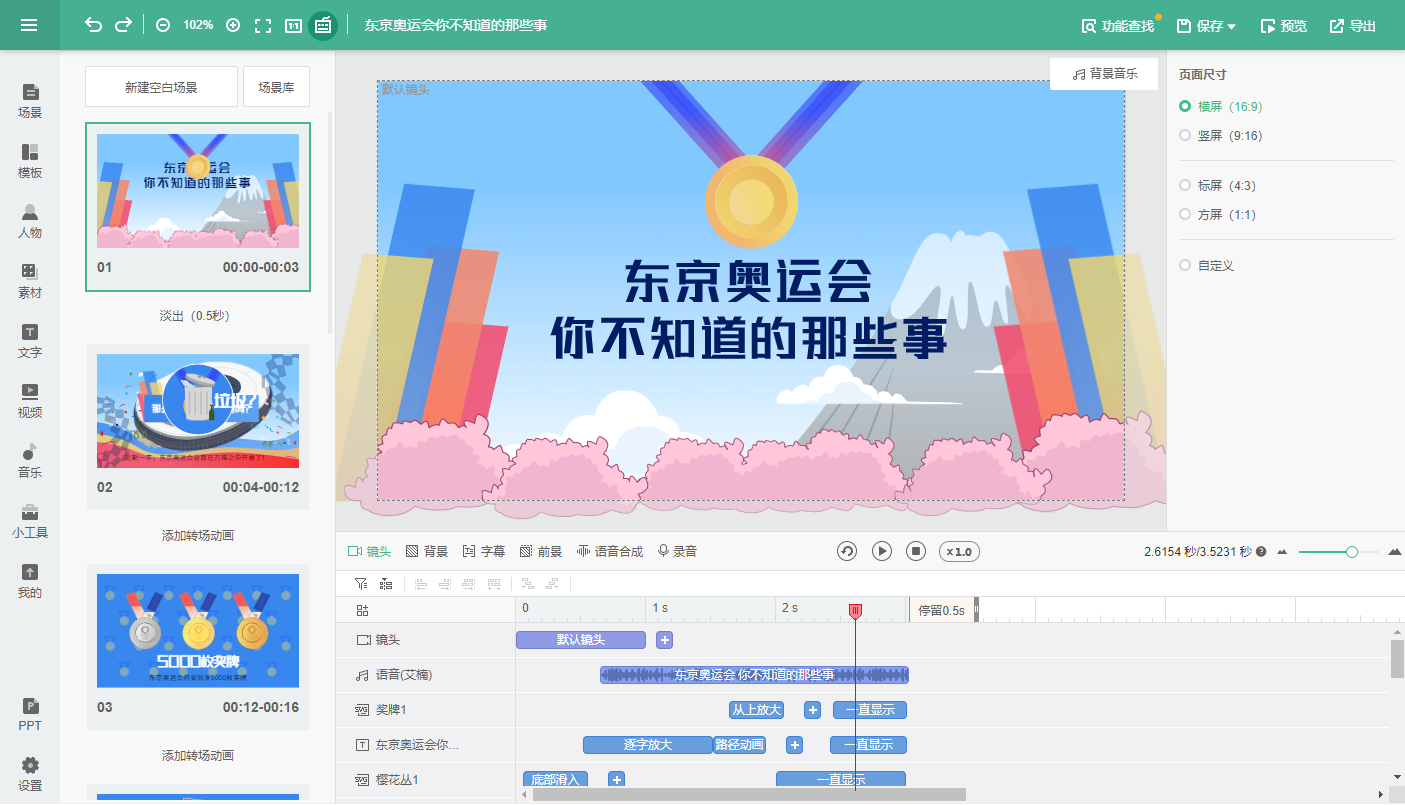
Task: Click 淡出 (0.5秒) transition label
Action: pos(195,316)
